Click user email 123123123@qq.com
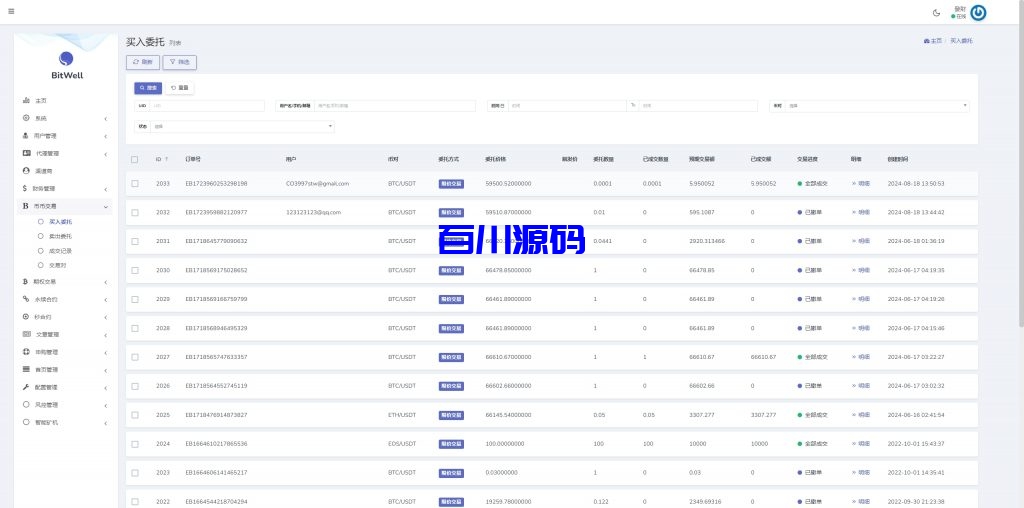 pos(313,212)
